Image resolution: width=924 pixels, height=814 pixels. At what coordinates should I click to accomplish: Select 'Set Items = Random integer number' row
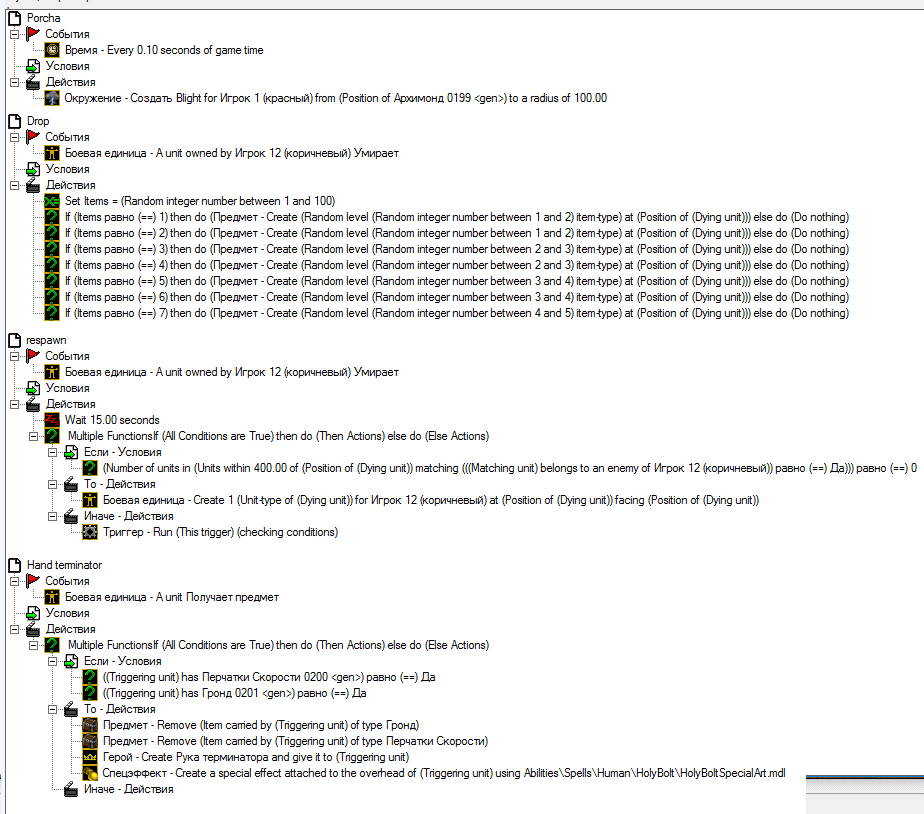click(200, 201)
